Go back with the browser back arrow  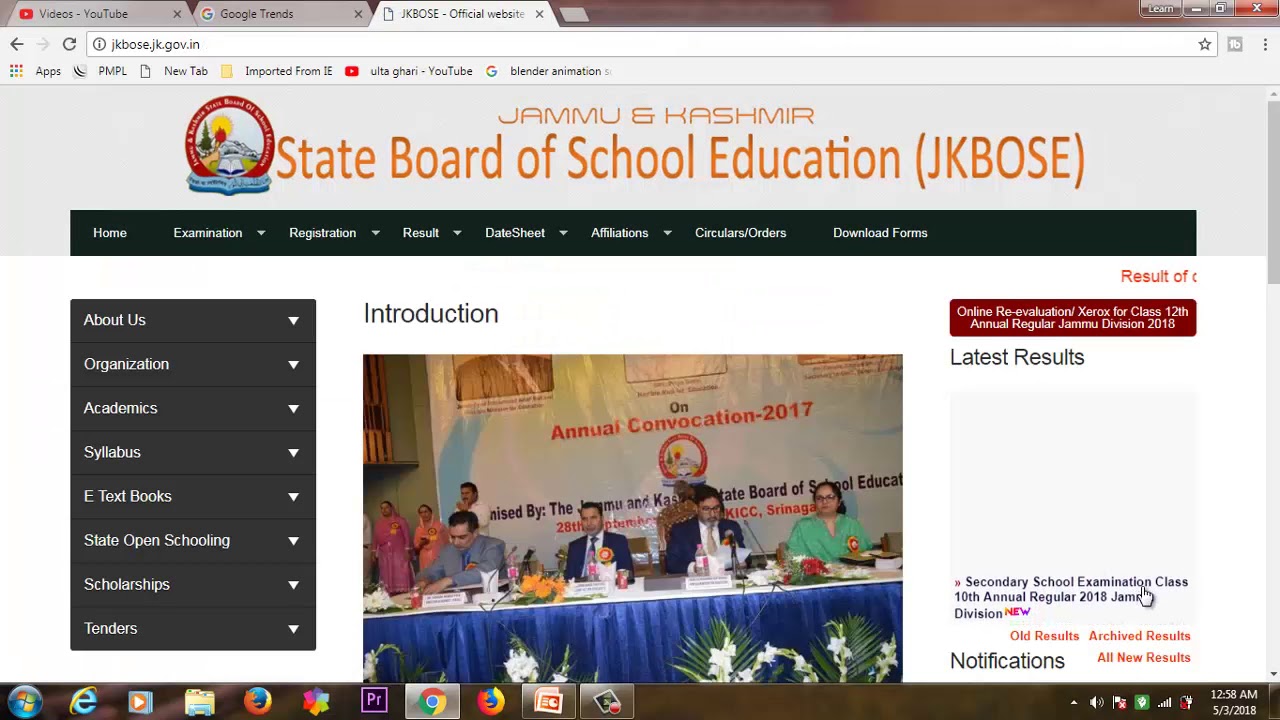click(x=17, y=44)
